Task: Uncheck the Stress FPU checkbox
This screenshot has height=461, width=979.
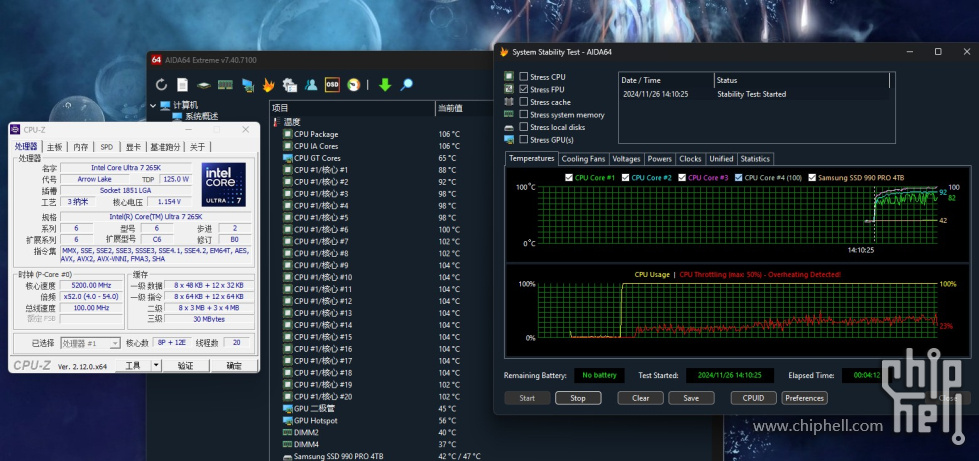Action: (524, 89)
